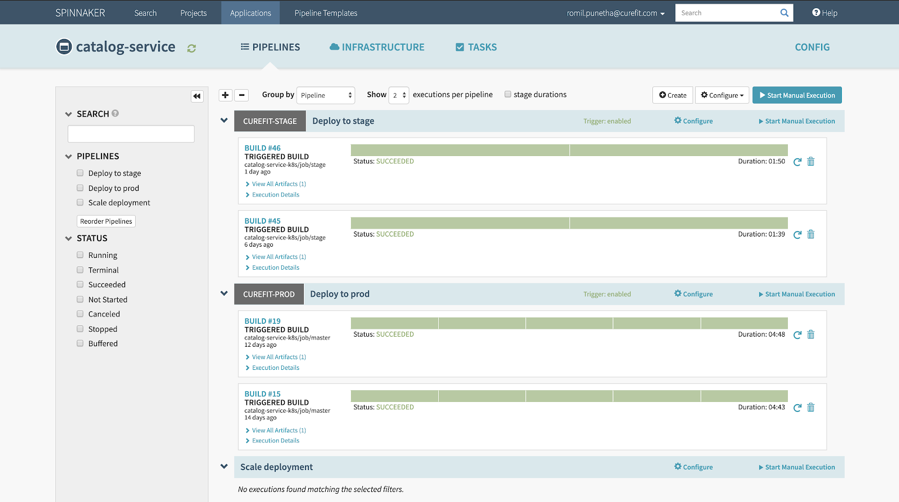
Task: Collapse the STATUS filter section
Action: click(69, 238)
